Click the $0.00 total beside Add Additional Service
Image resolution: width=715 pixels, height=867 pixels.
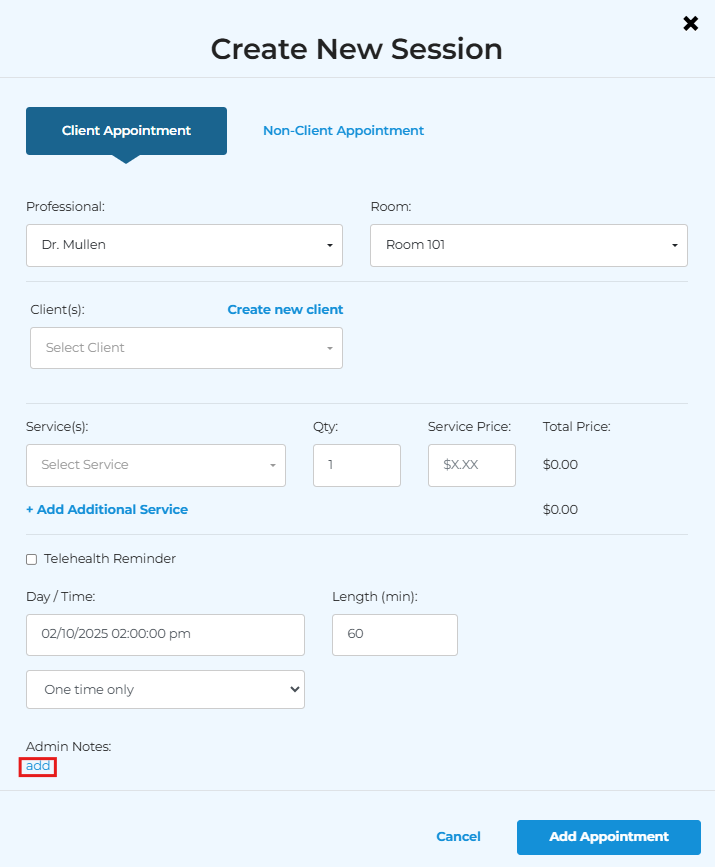(x=560, y=509)
